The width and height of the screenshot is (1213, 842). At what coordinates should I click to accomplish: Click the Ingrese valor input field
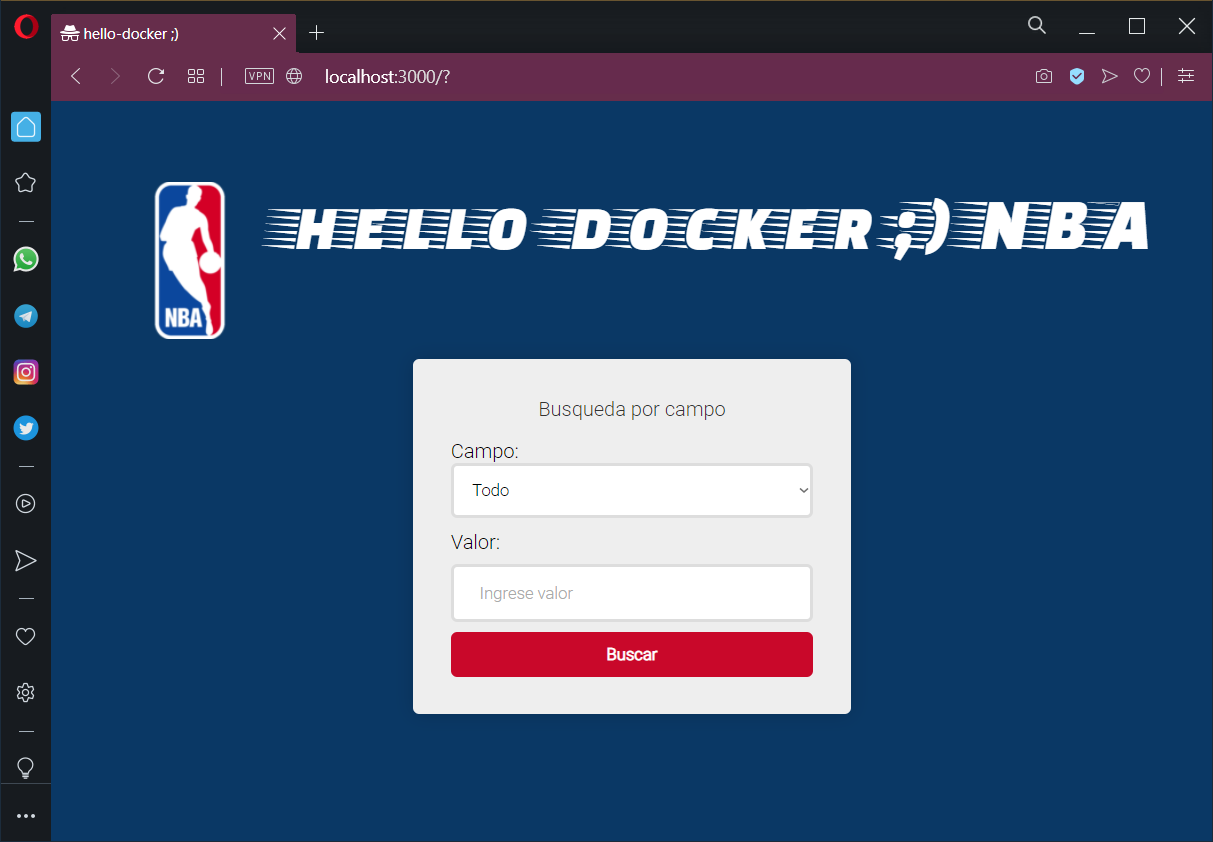(632, 593)
